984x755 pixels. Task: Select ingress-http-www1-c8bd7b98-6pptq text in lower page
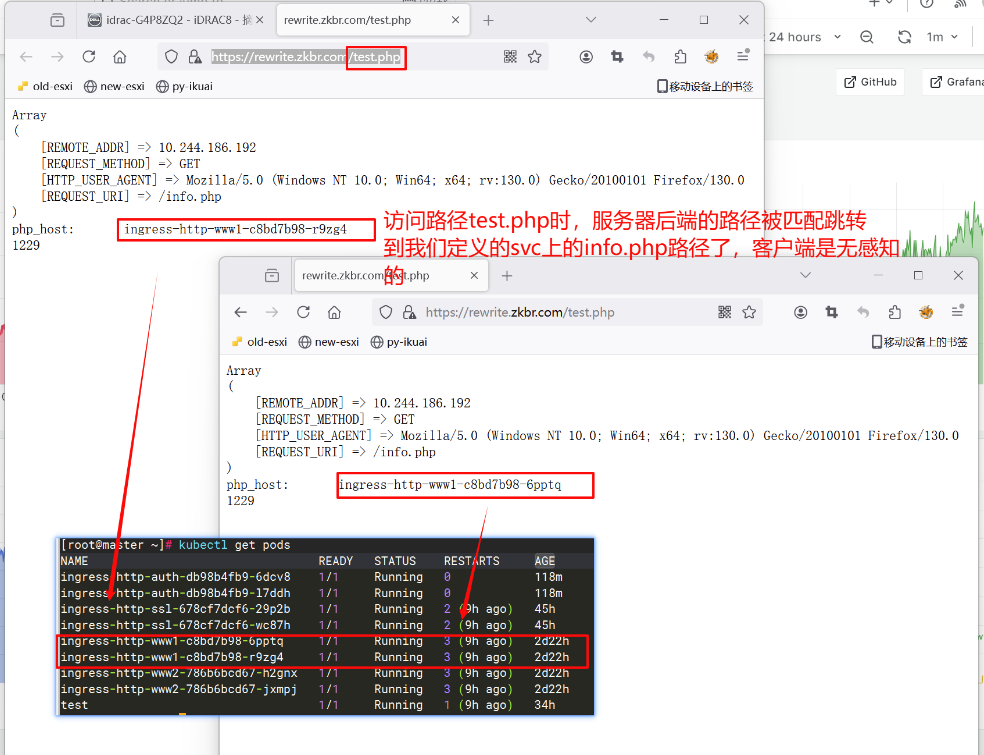tap(450, 485)
